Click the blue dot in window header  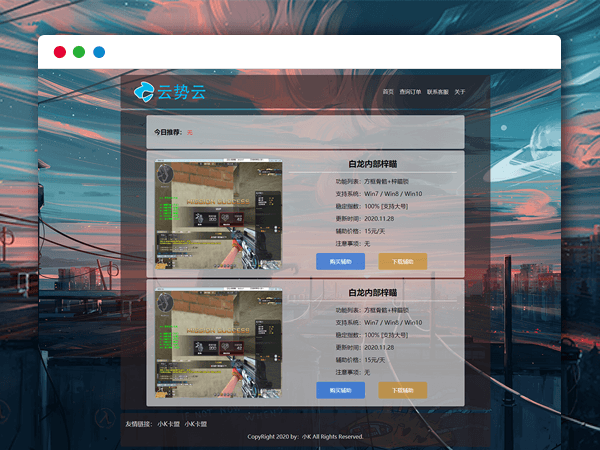(x=99, y=52)
